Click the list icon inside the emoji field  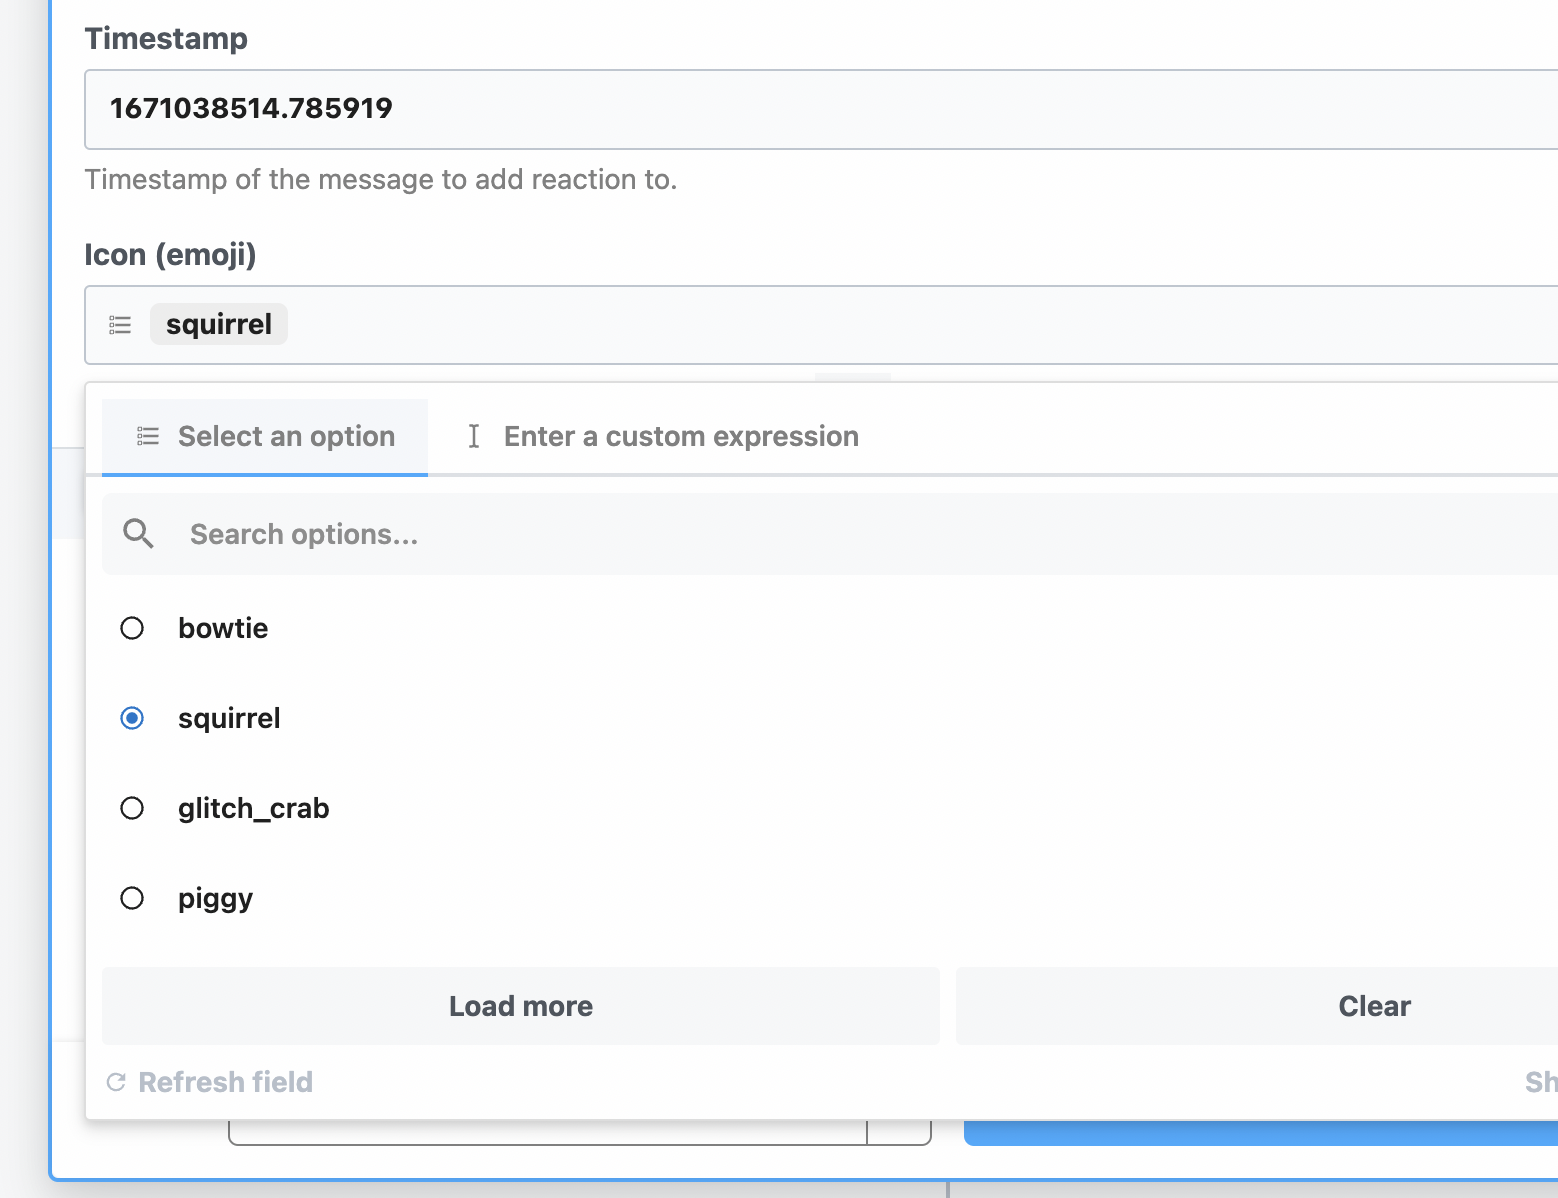point(119,324)
